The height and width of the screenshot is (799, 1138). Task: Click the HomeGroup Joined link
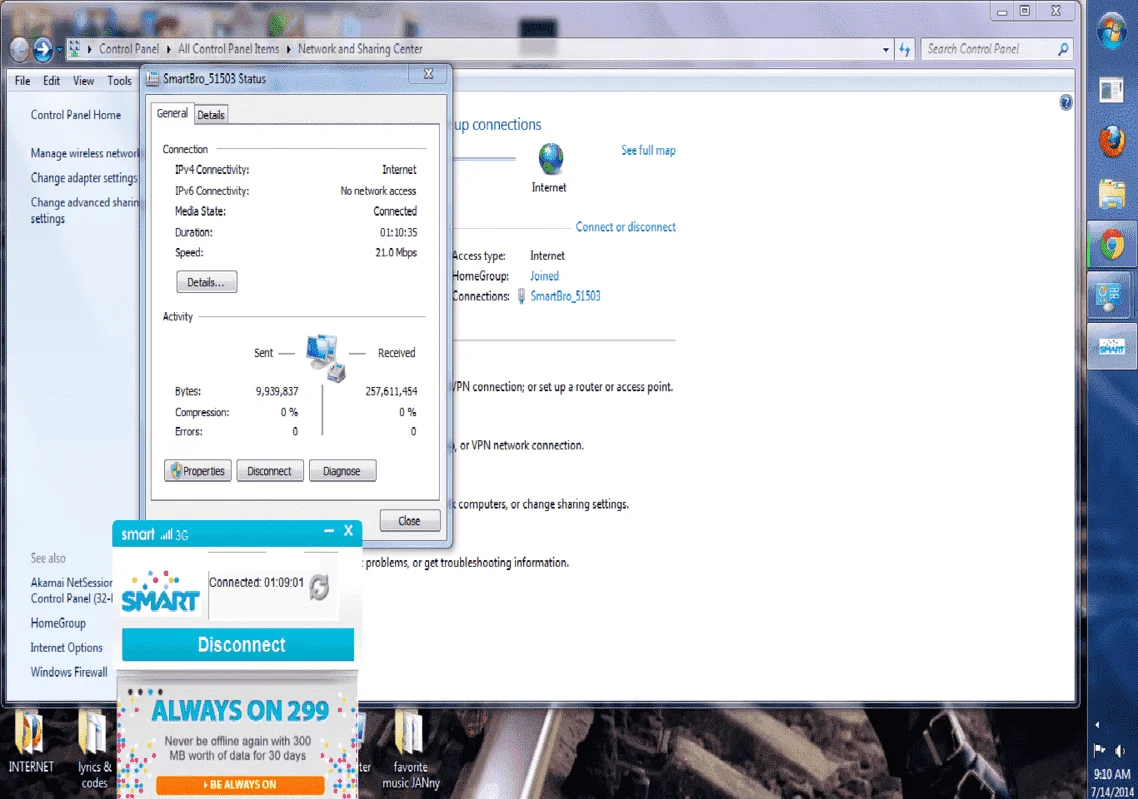click(544, 276)
